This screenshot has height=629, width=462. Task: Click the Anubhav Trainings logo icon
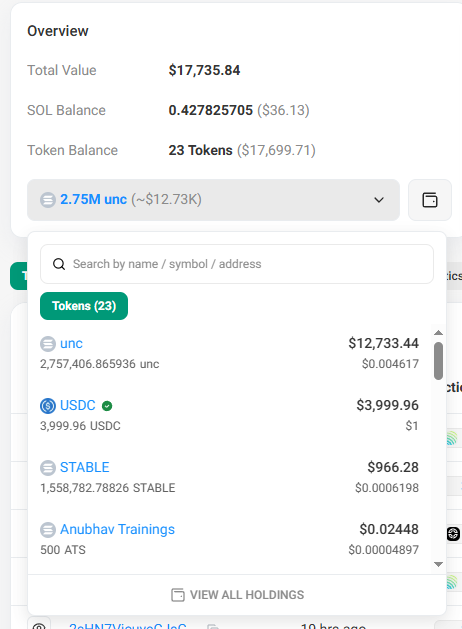coord(48,530)
